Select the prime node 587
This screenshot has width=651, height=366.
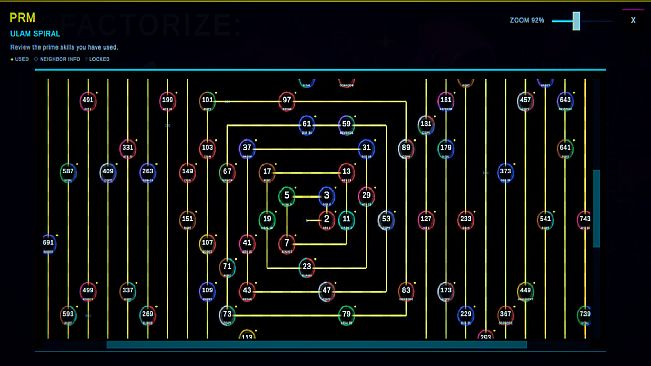point(68,173)
